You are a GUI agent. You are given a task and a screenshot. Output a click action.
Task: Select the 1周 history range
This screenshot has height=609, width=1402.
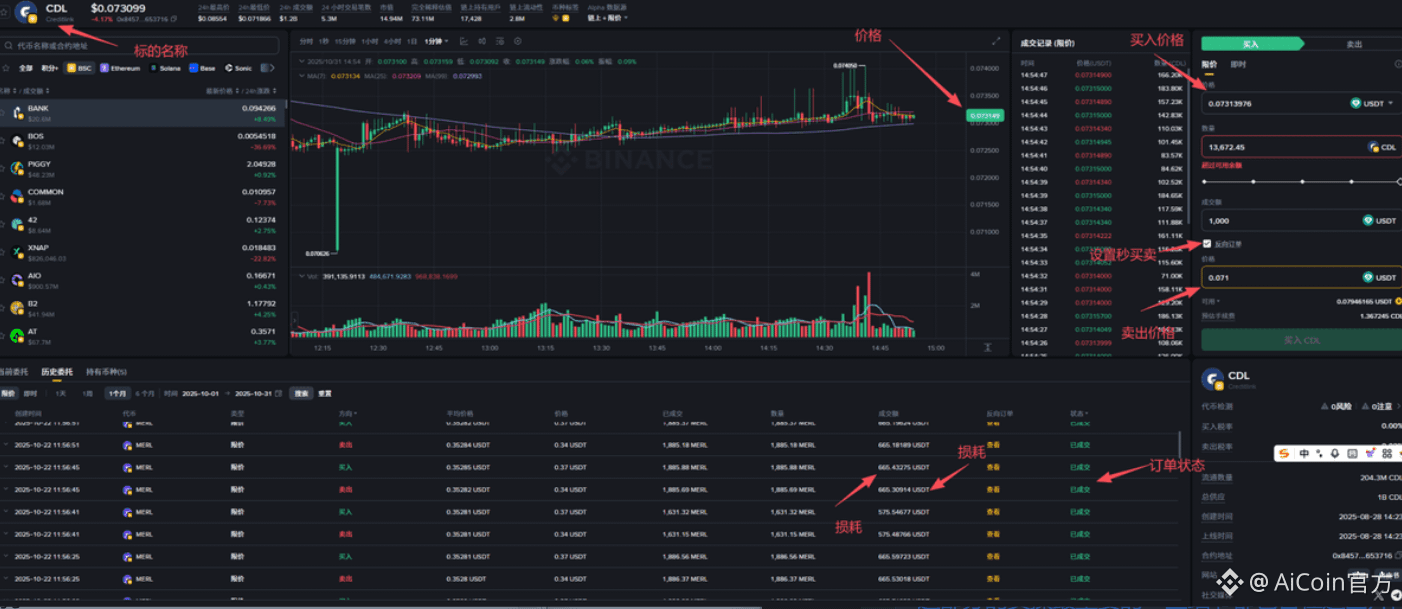(88, 394)
